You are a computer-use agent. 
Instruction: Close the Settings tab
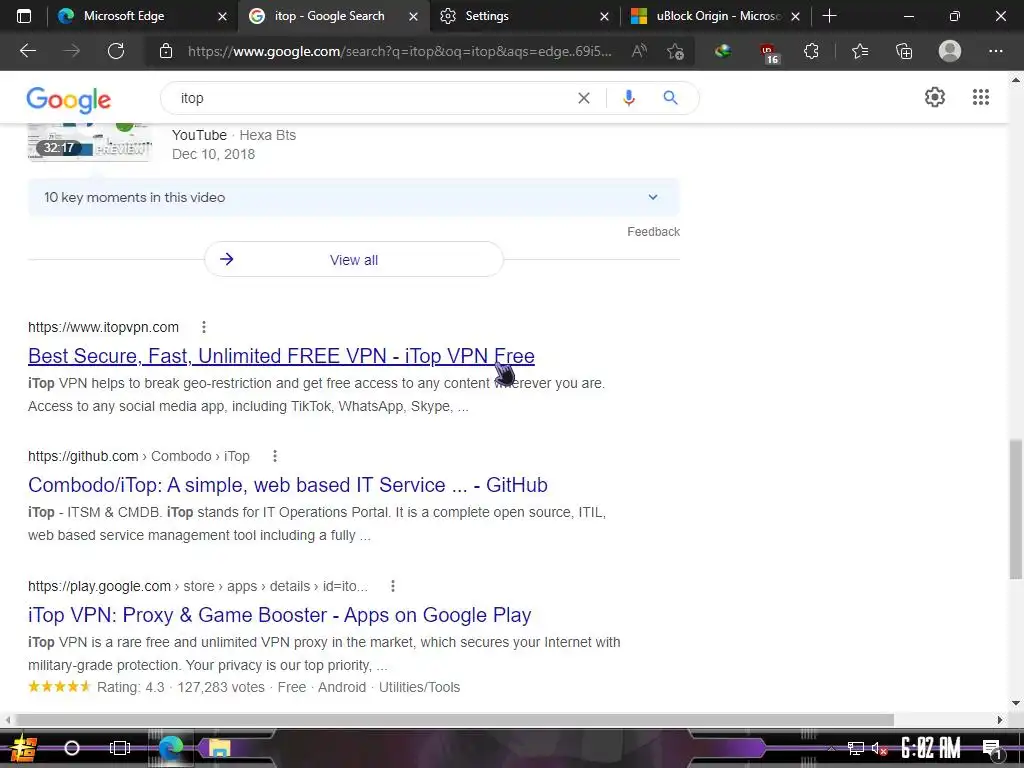click(604, 16)
